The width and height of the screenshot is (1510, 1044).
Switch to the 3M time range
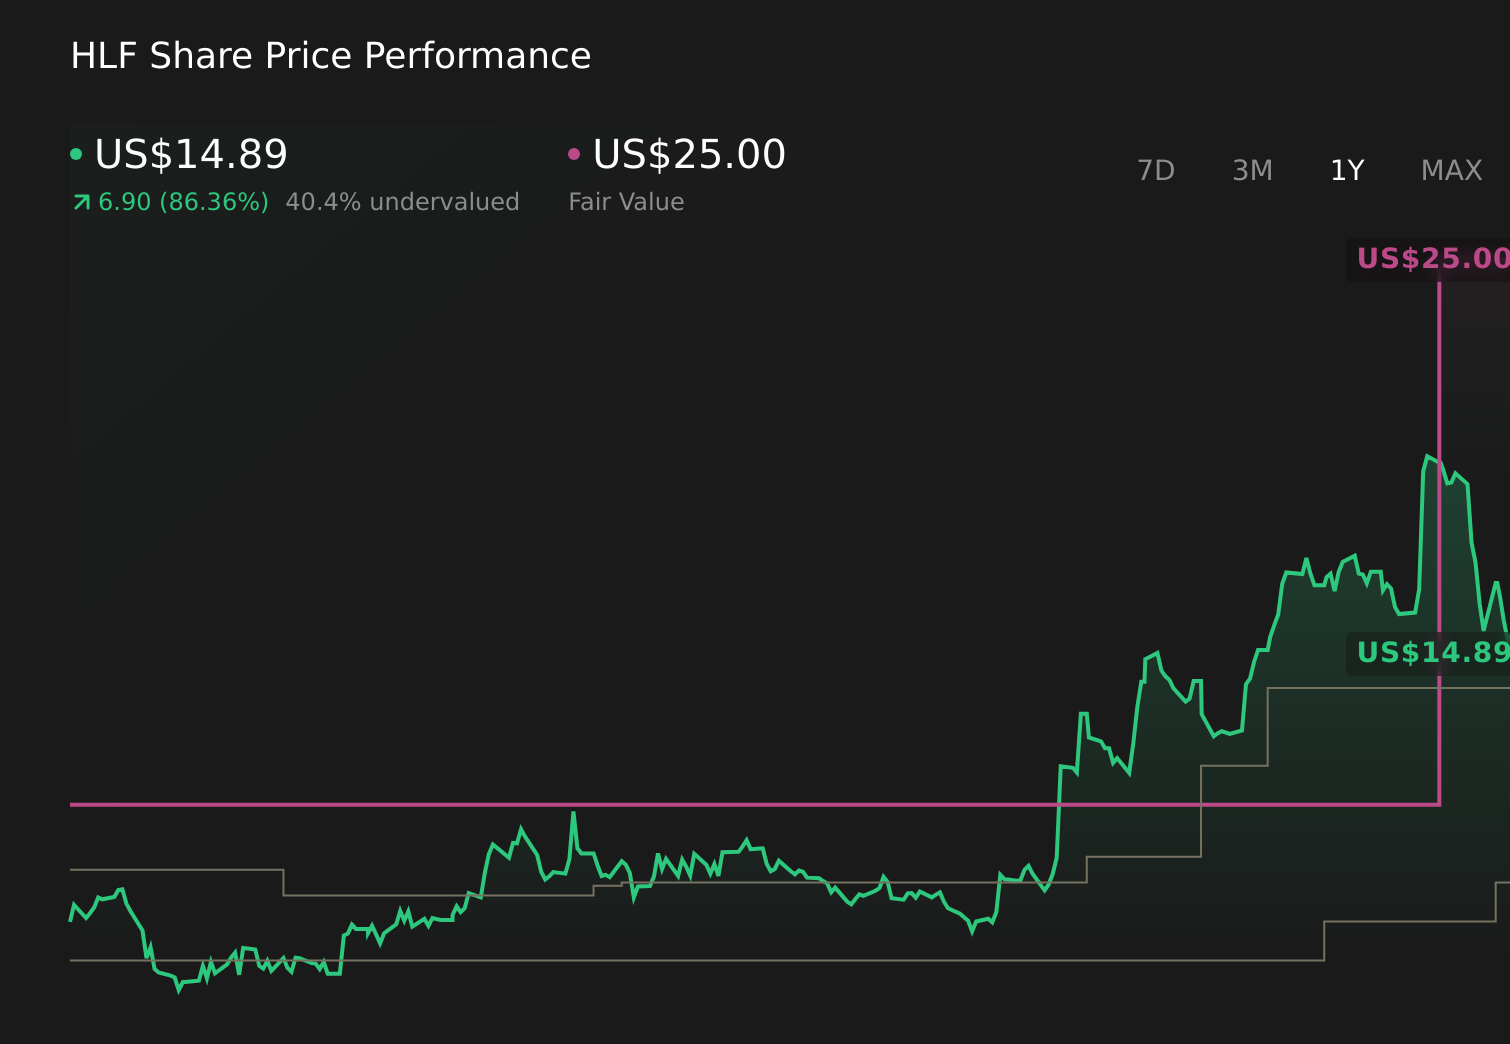tap(1251, 170)
